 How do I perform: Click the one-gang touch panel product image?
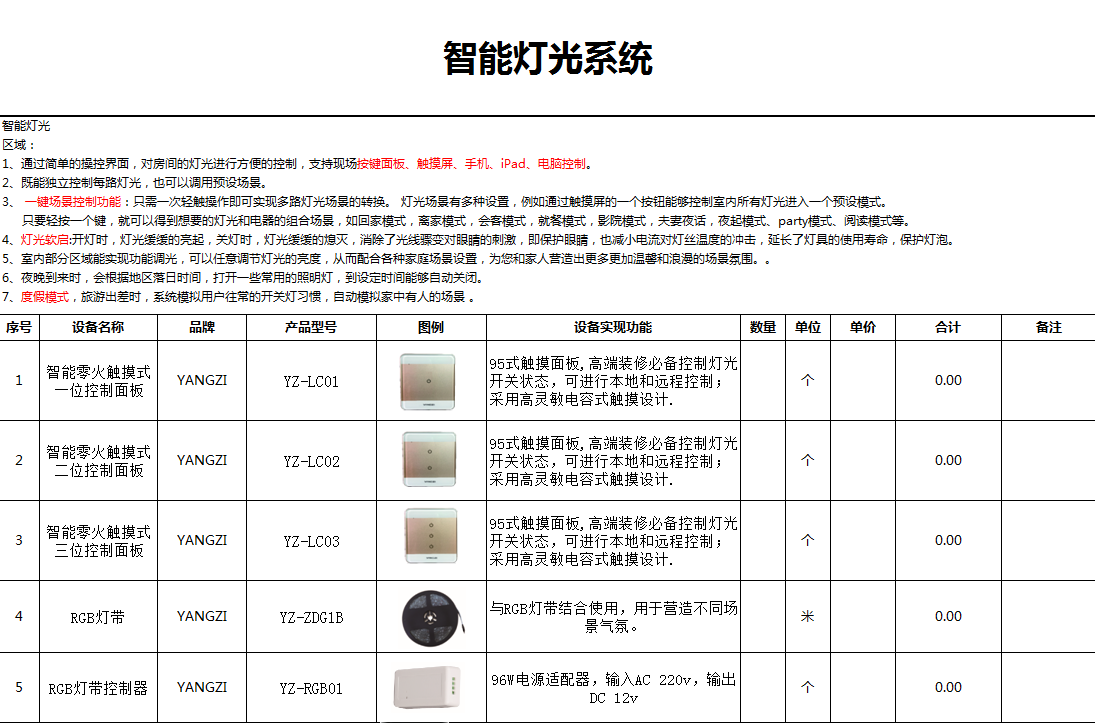[430, 381]
